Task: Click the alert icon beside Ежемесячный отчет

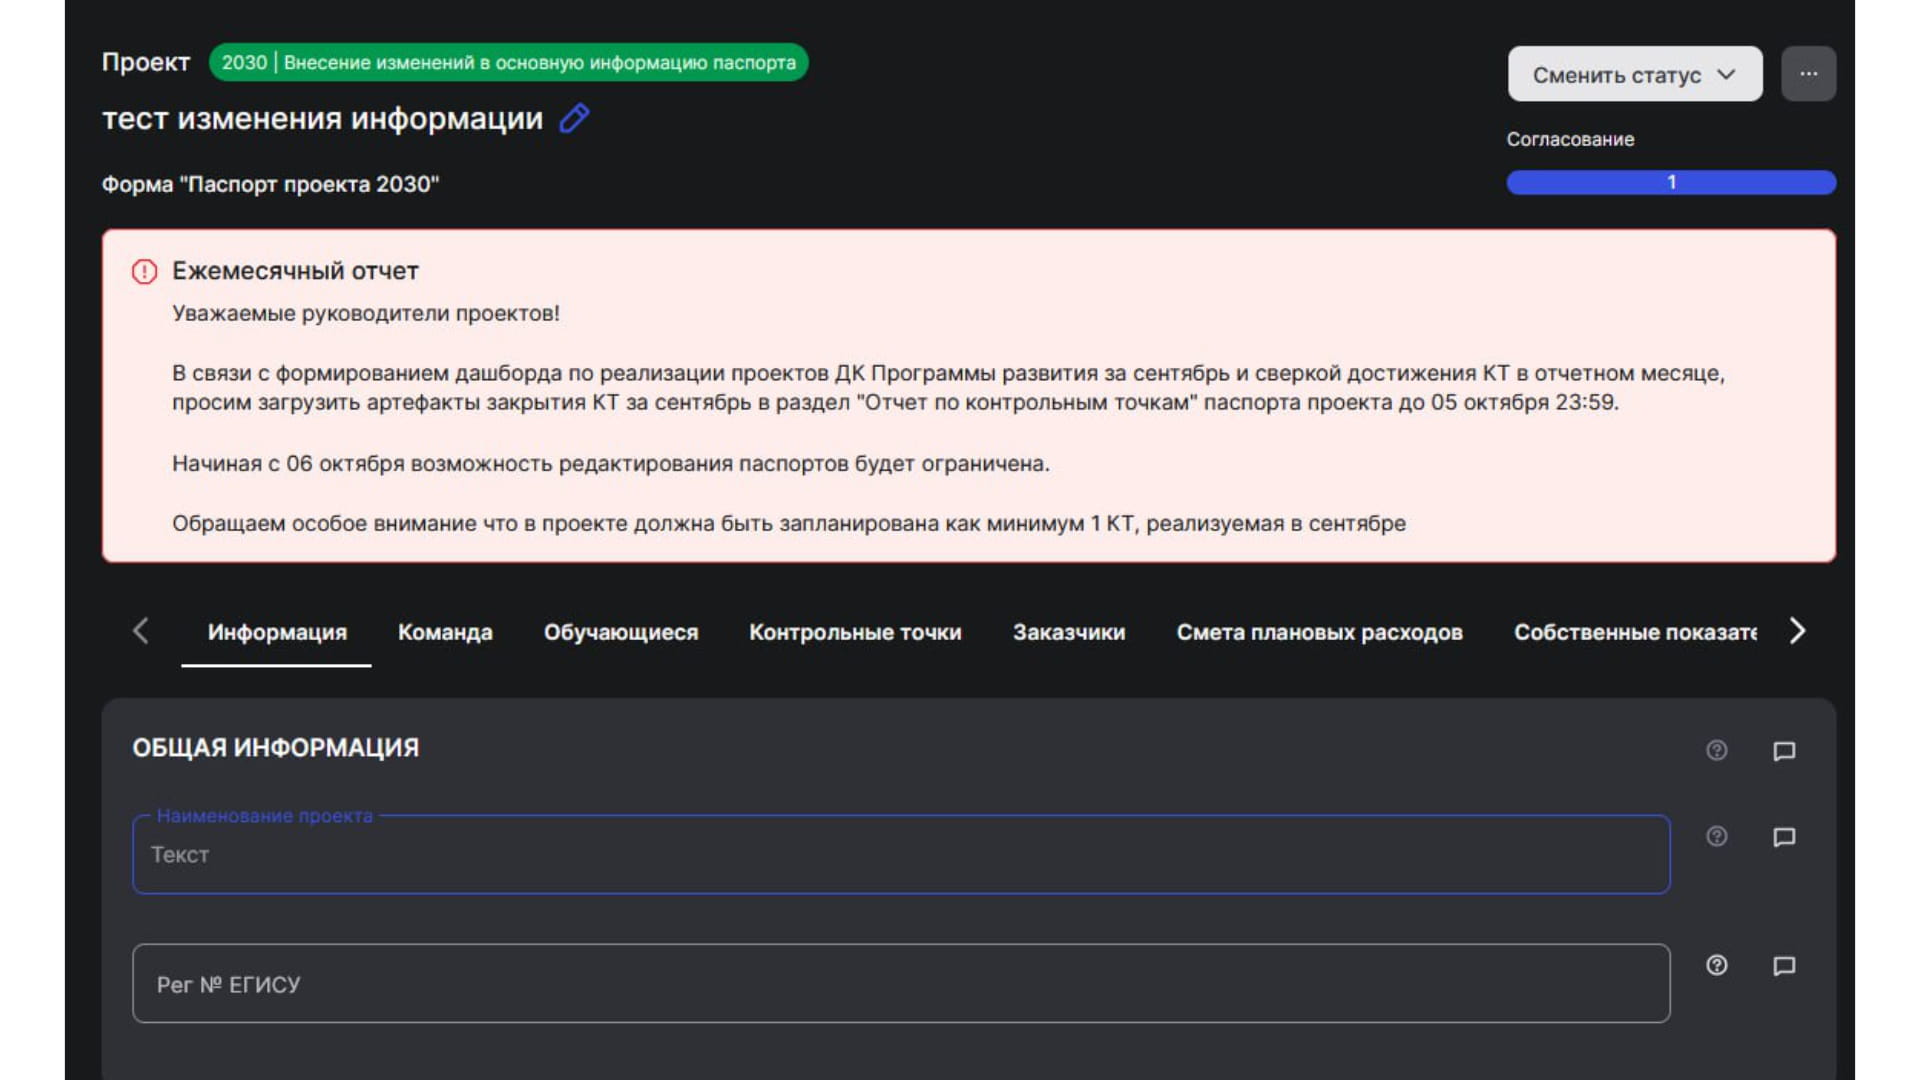Action: coord(145,271)
